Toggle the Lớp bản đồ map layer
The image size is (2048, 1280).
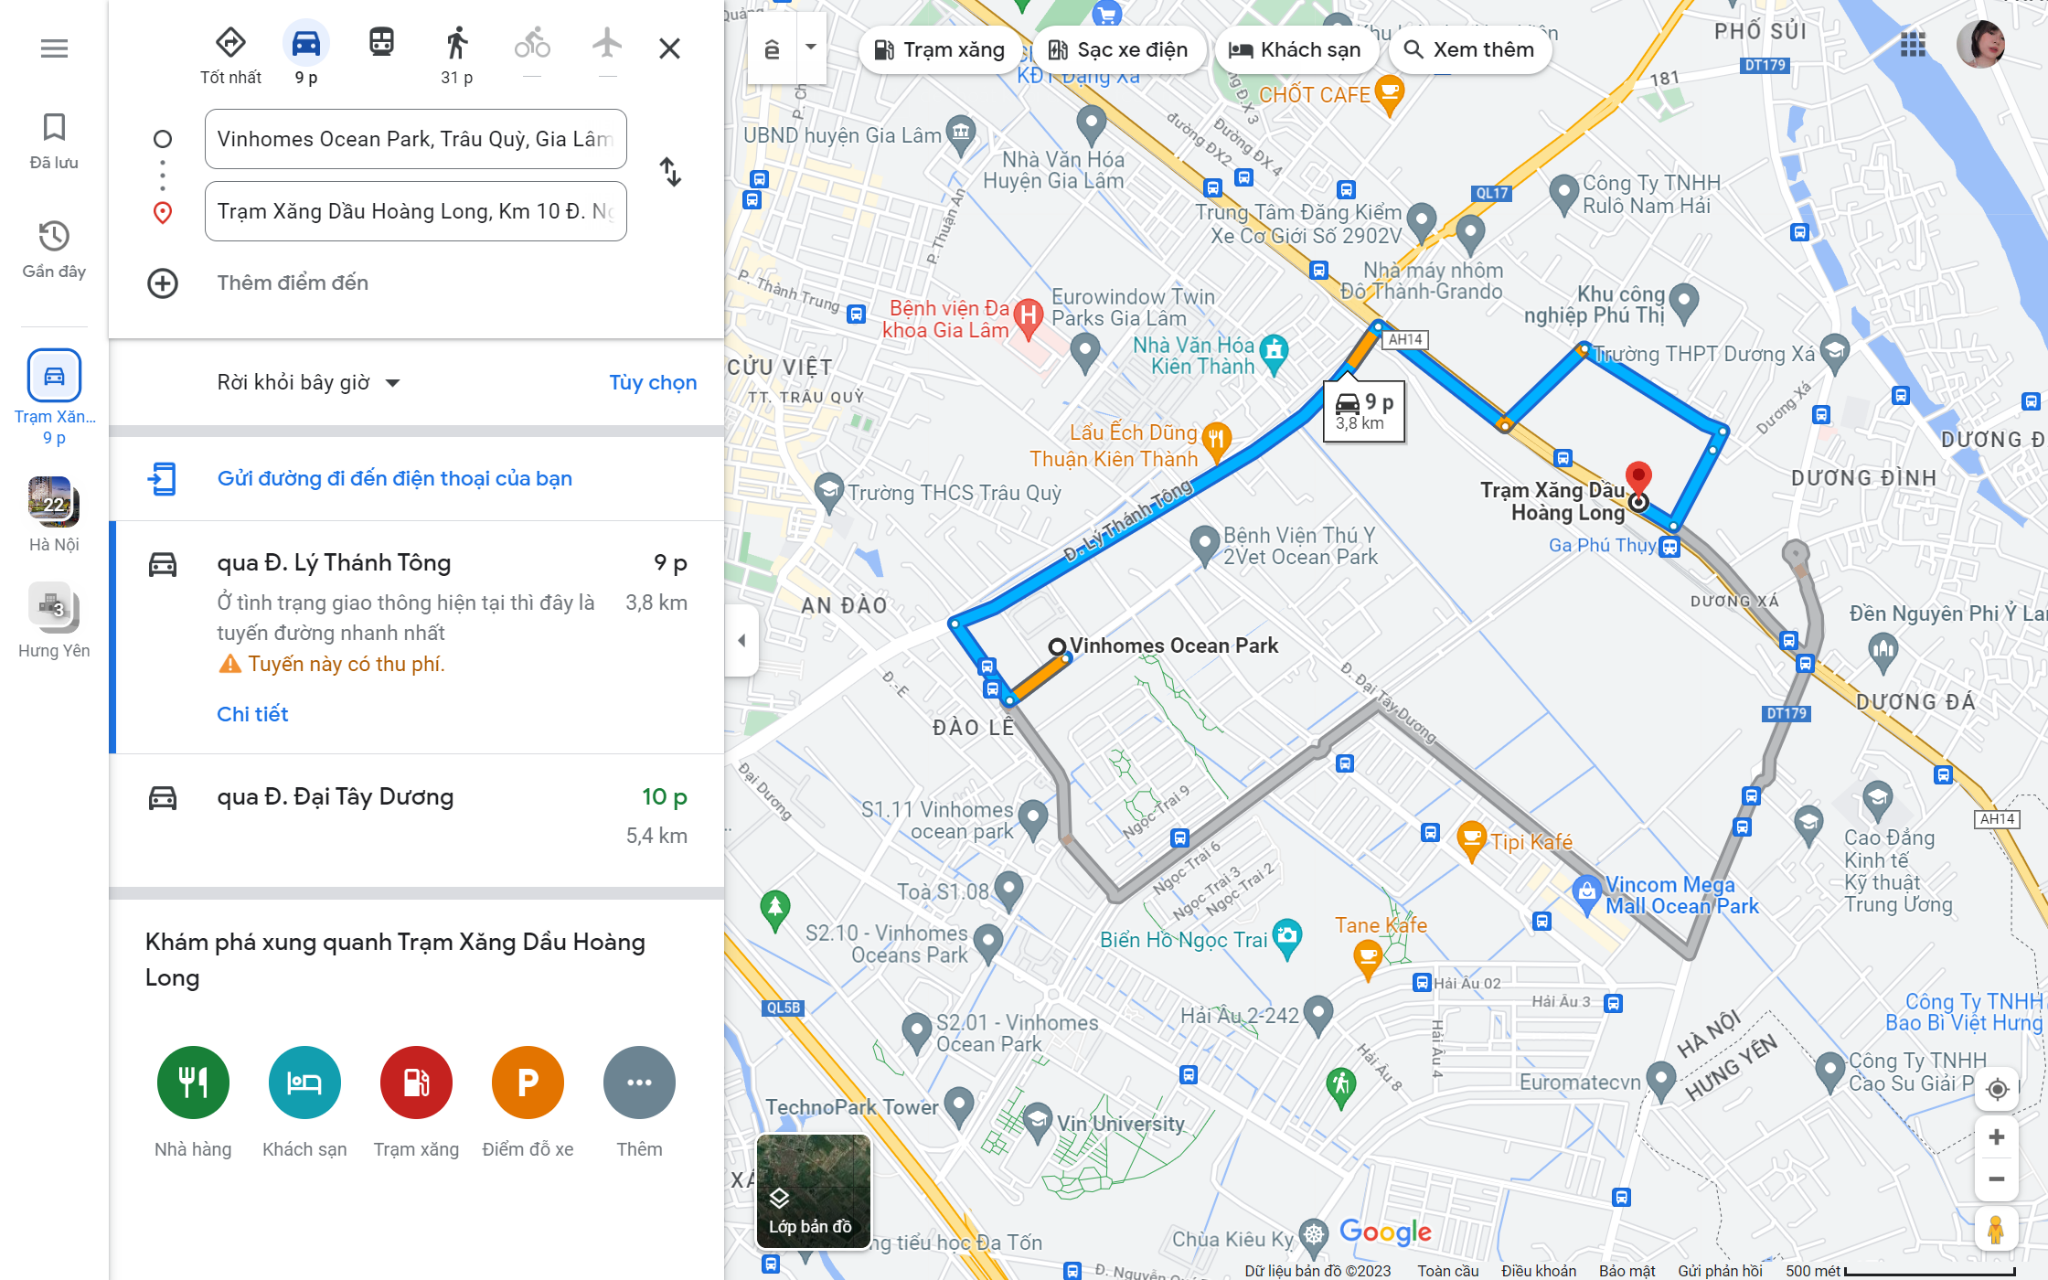813,1191
